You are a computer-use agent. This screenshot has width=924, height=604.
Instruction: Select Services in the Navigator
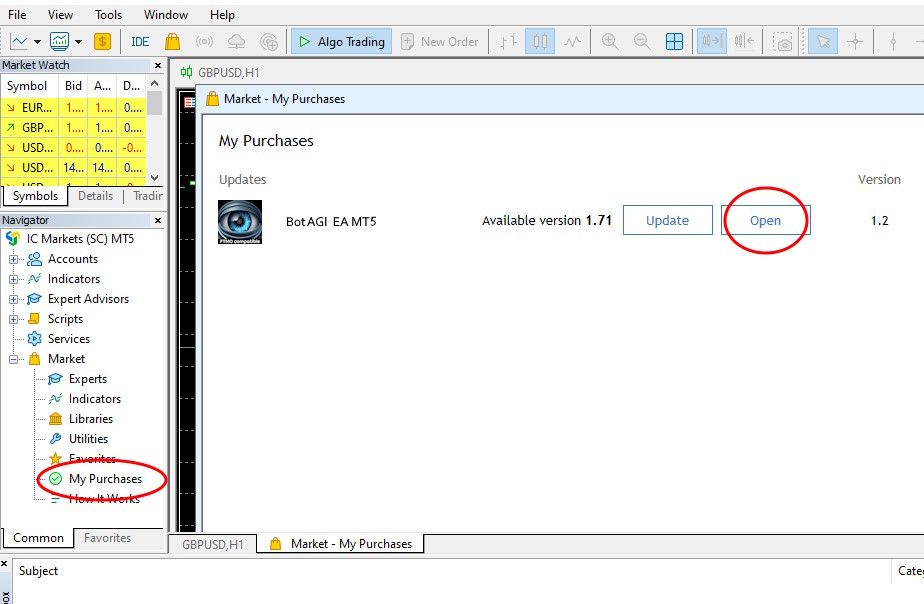point(69,339)
